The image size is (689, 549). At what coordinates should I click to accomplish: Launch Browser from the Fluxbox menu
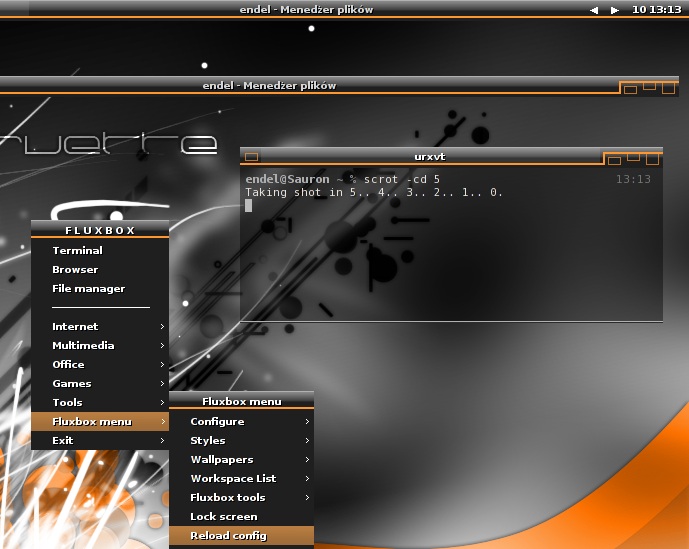tap(100, 269)
